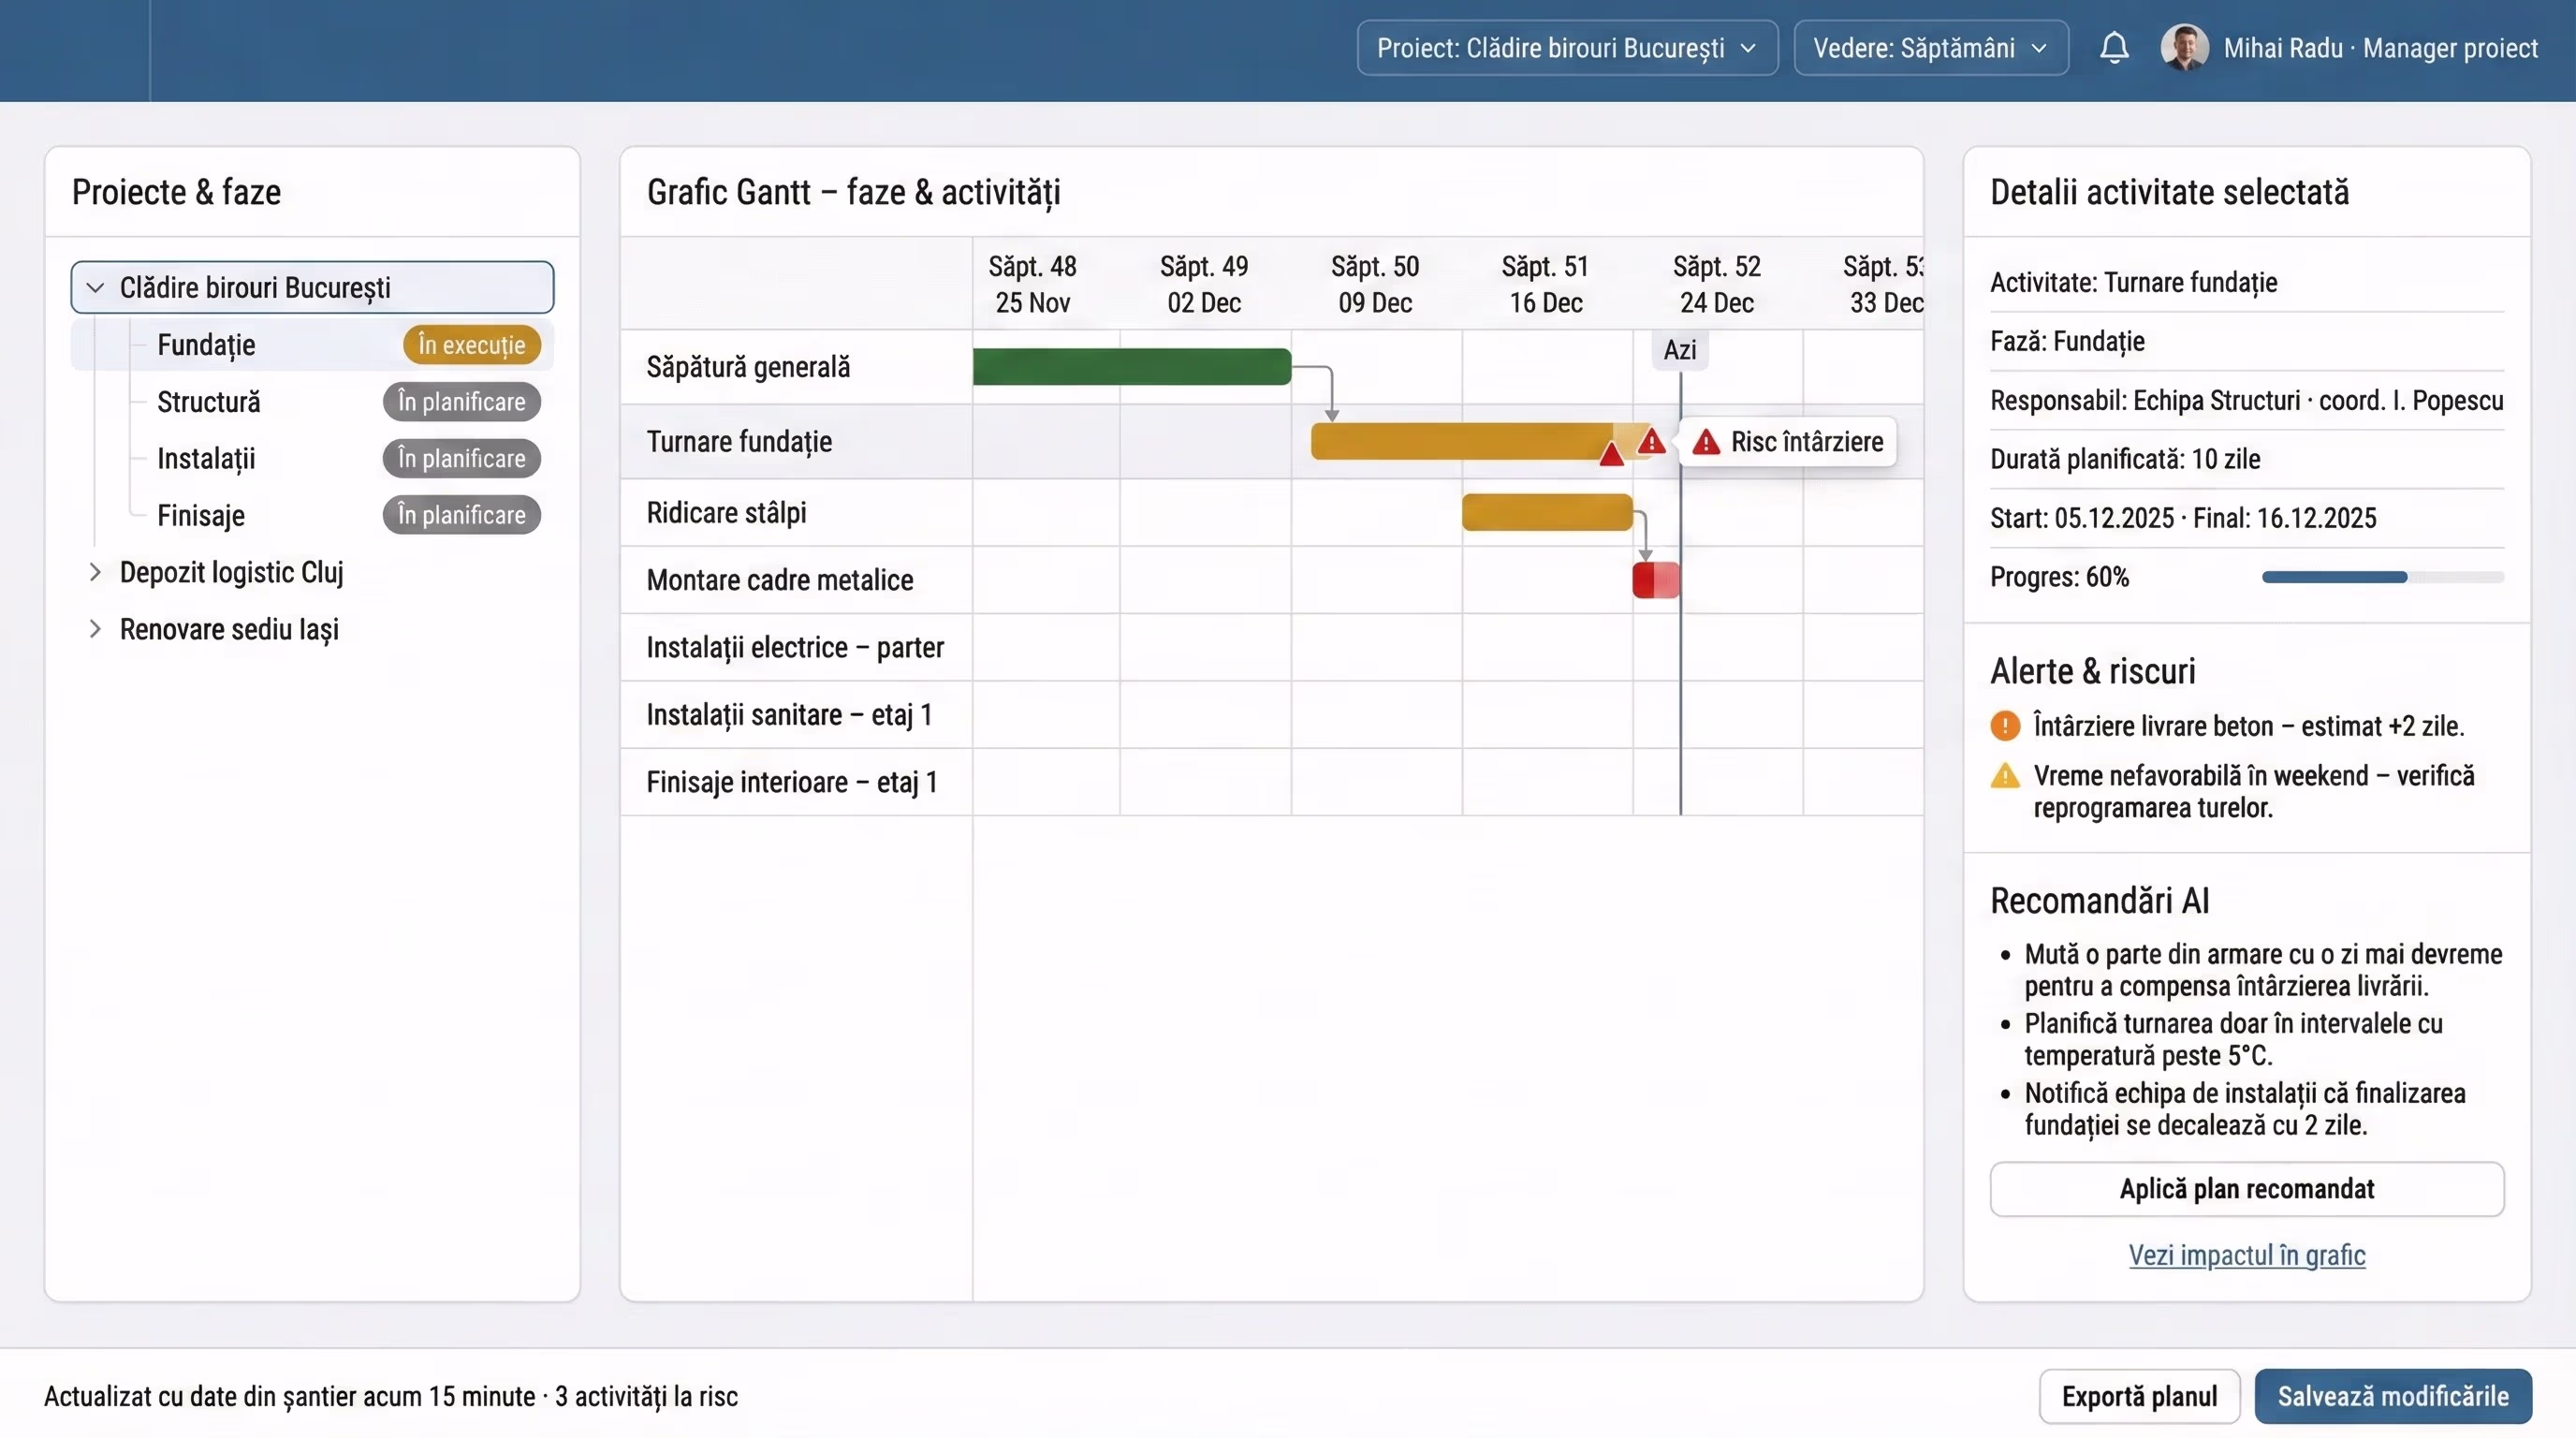This screenshot has width=2576, height=1438.
Task: Click Mihai Radu's profile avatar
Action: click(x=2184, y=47)
